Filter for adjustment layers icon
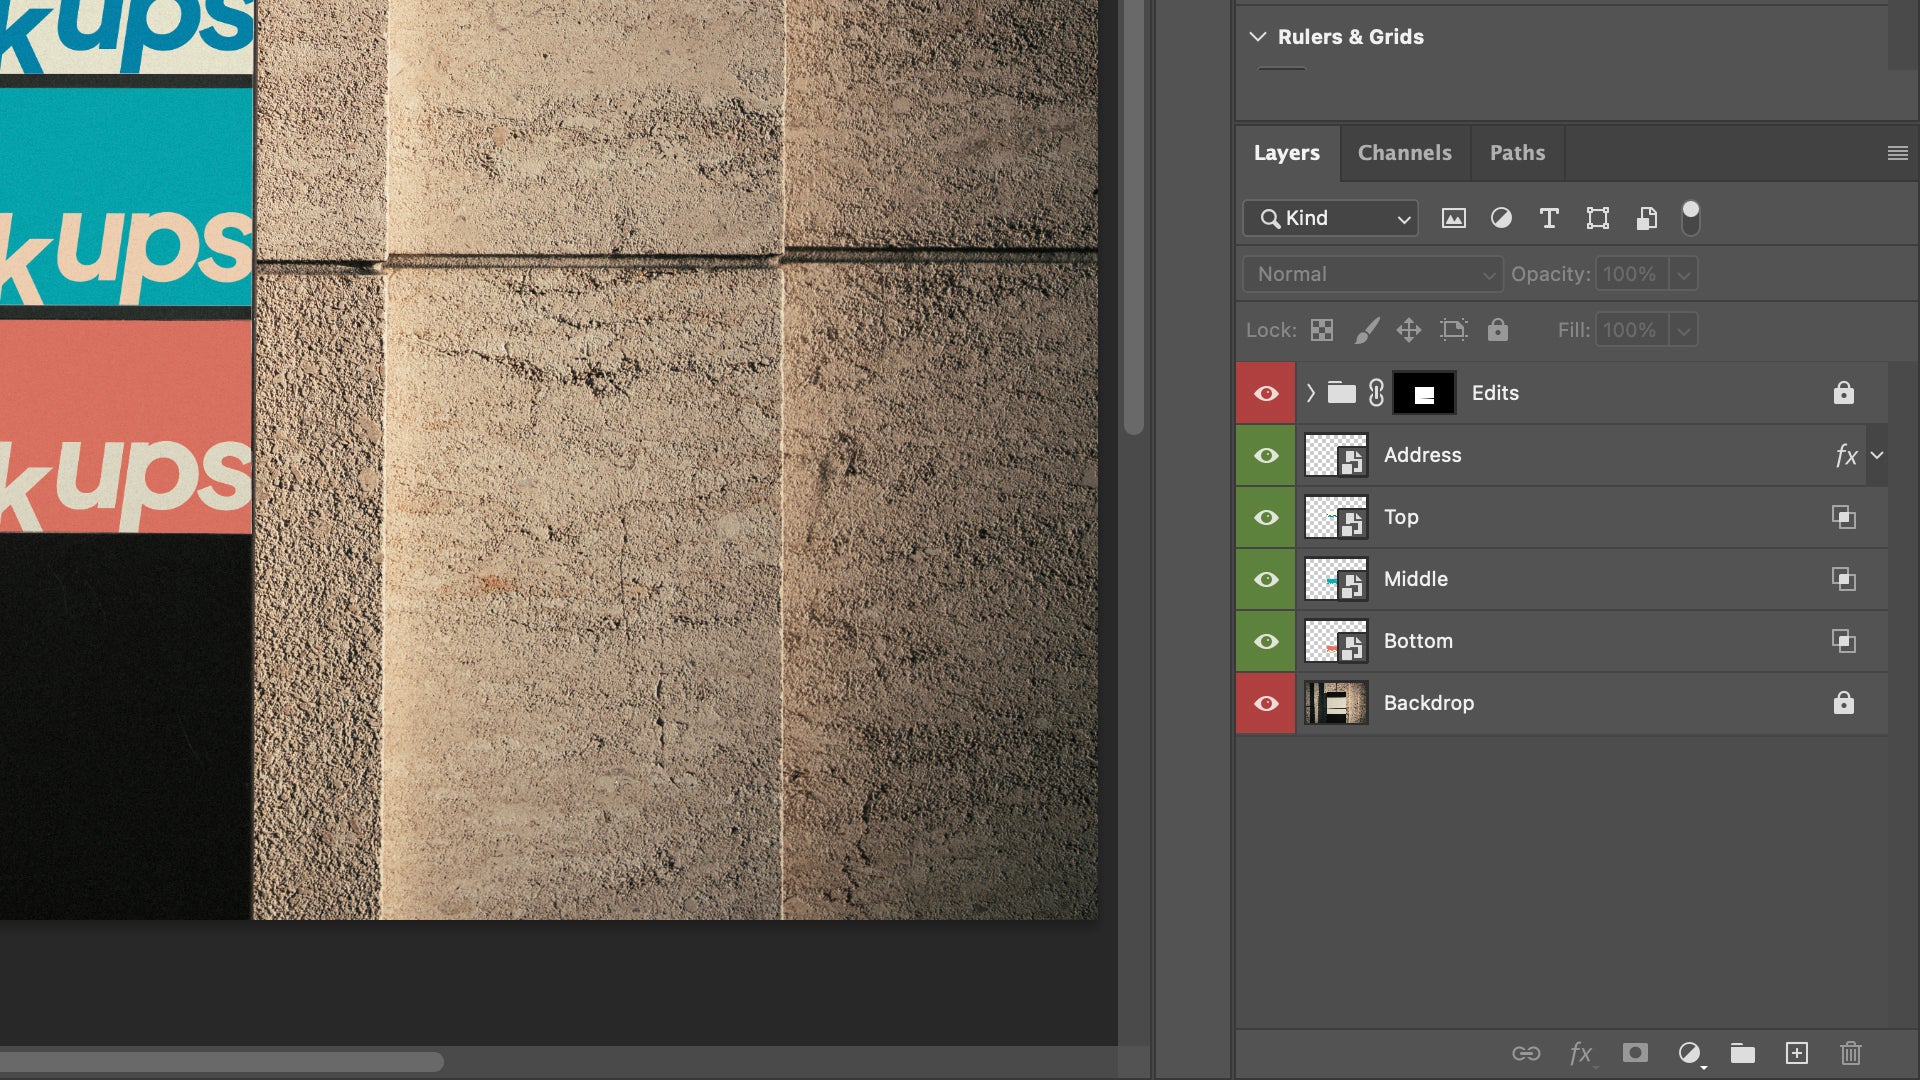 tap(1501, 218)
